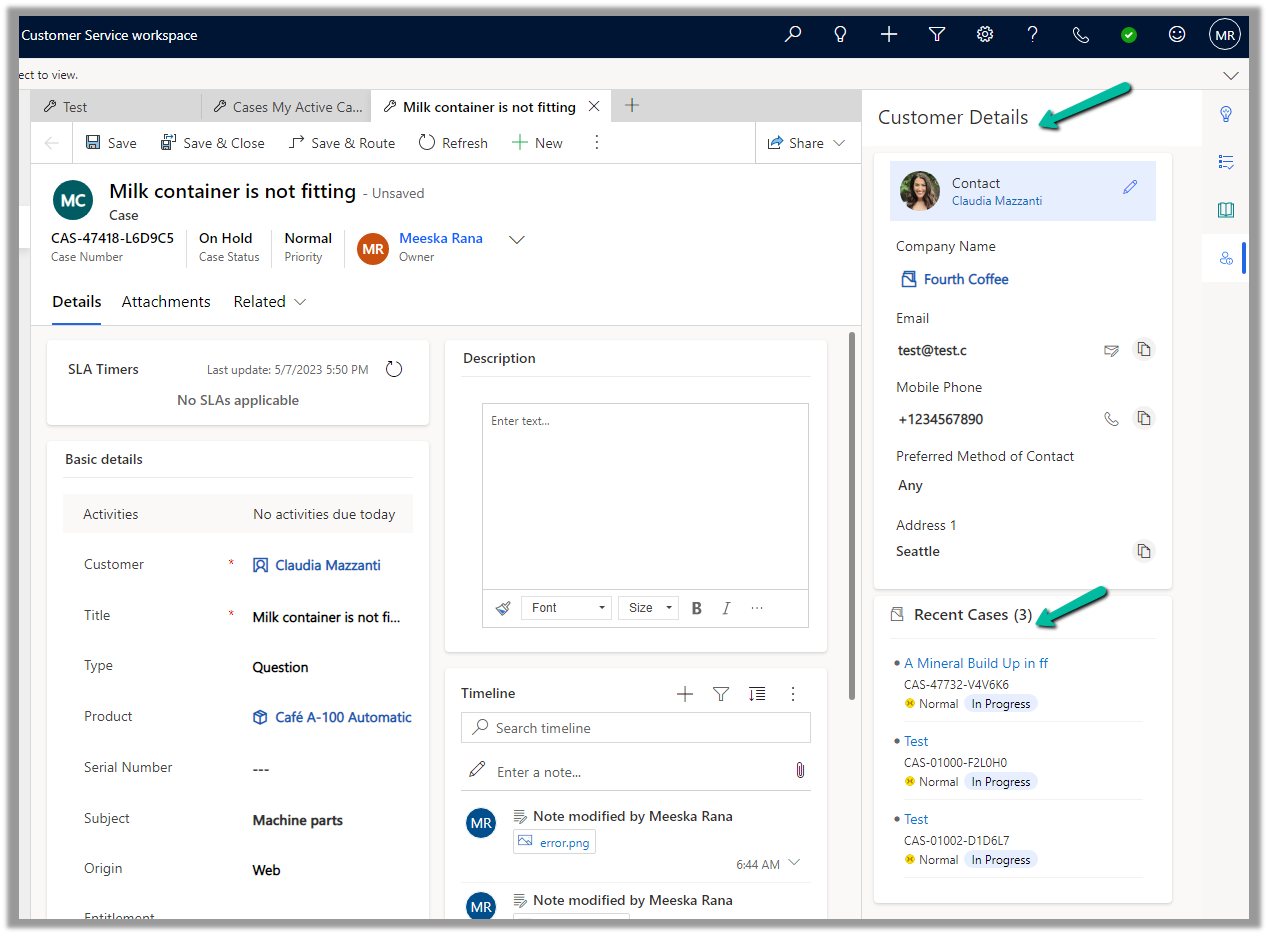Toggle bold formatting in Description editor
The width and height of the screenshot is (1268, 935).
tap(697, 608)
